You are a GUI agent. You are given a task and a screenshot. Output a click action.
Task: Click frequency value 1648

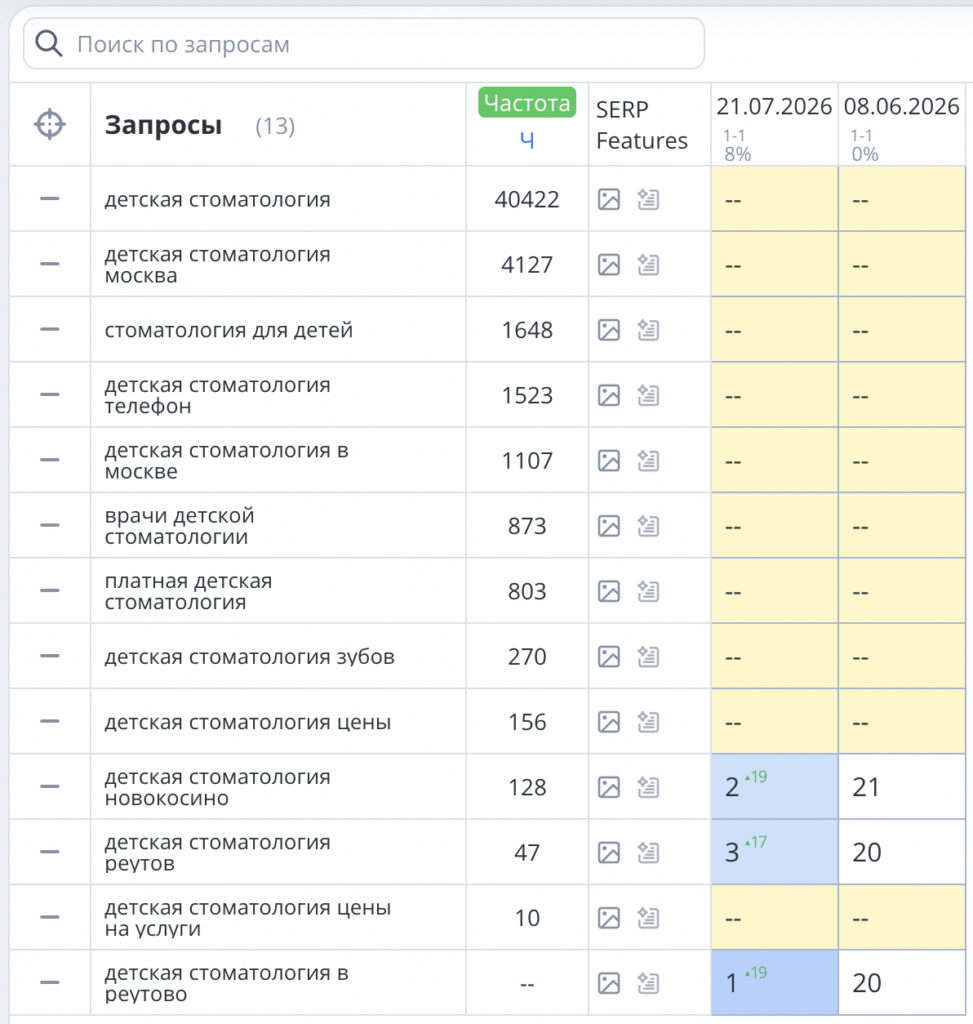[x=527, y=330]
